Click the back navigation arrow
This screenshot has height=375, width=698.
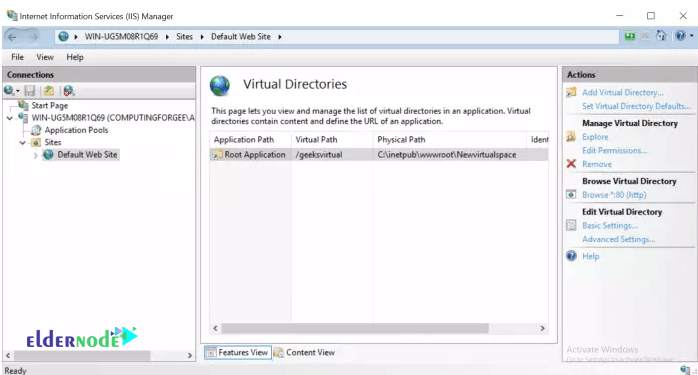[12, 37]
